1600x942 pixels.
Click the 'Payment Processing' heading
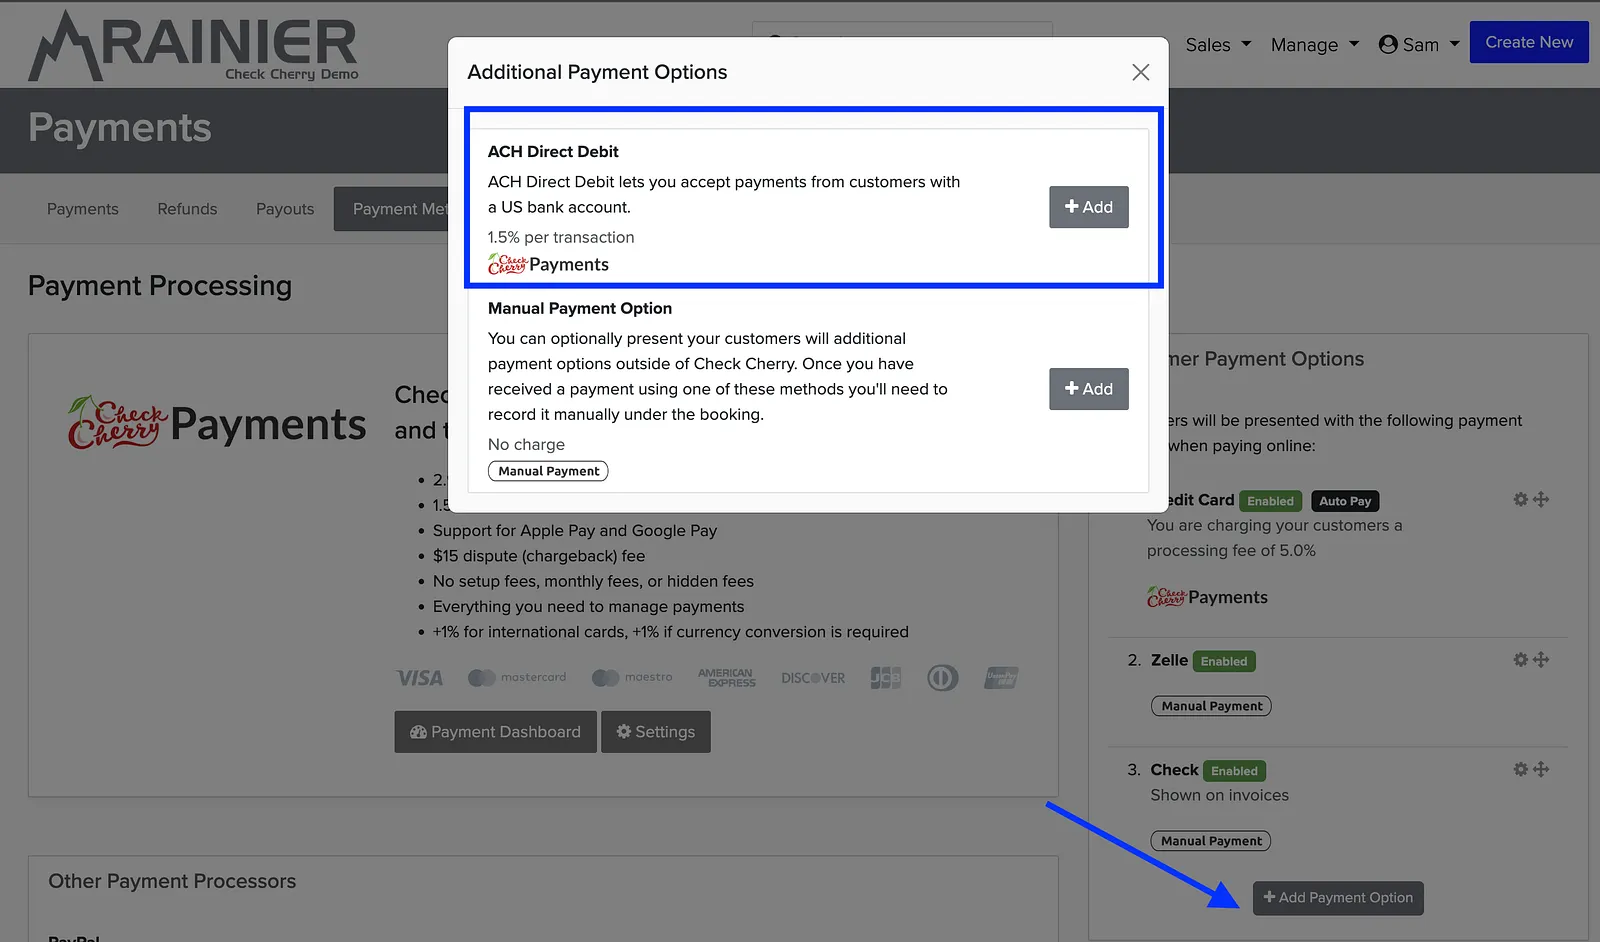160,286
